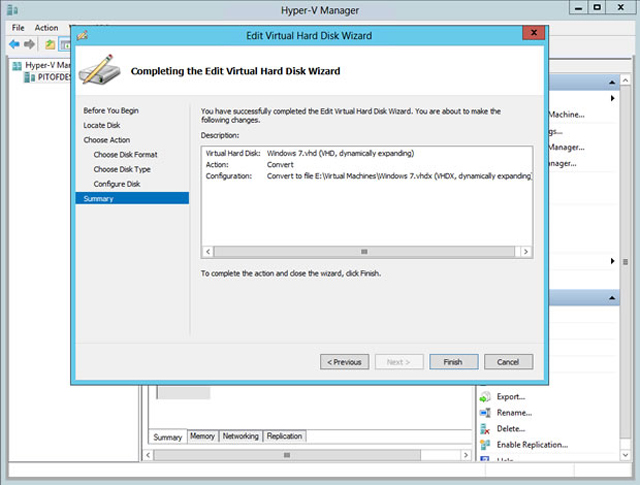Click the right arrow of the description scrollbar
The width and height of the screenshot is (640, 485).
click(x=526, y=252)
